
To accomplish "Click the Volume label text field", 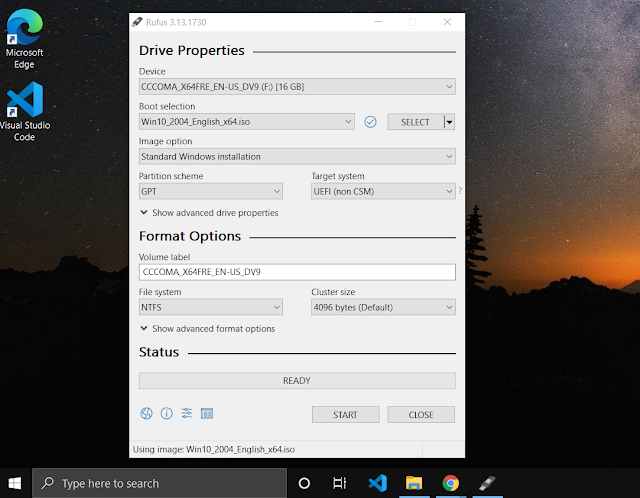I will coord(297,272).
